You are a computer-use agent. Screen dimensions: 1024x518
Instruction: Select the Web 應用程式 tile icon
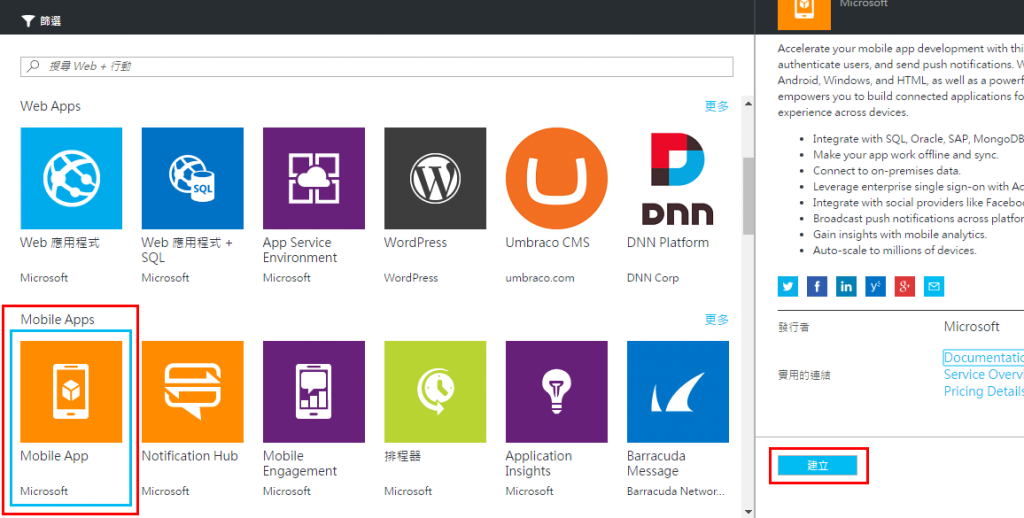tap(71, 178)
